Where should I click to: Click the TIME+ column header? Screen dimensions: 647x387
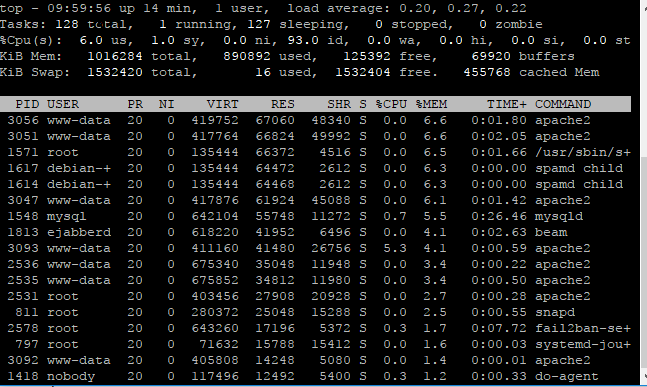(x=507, y=104)
